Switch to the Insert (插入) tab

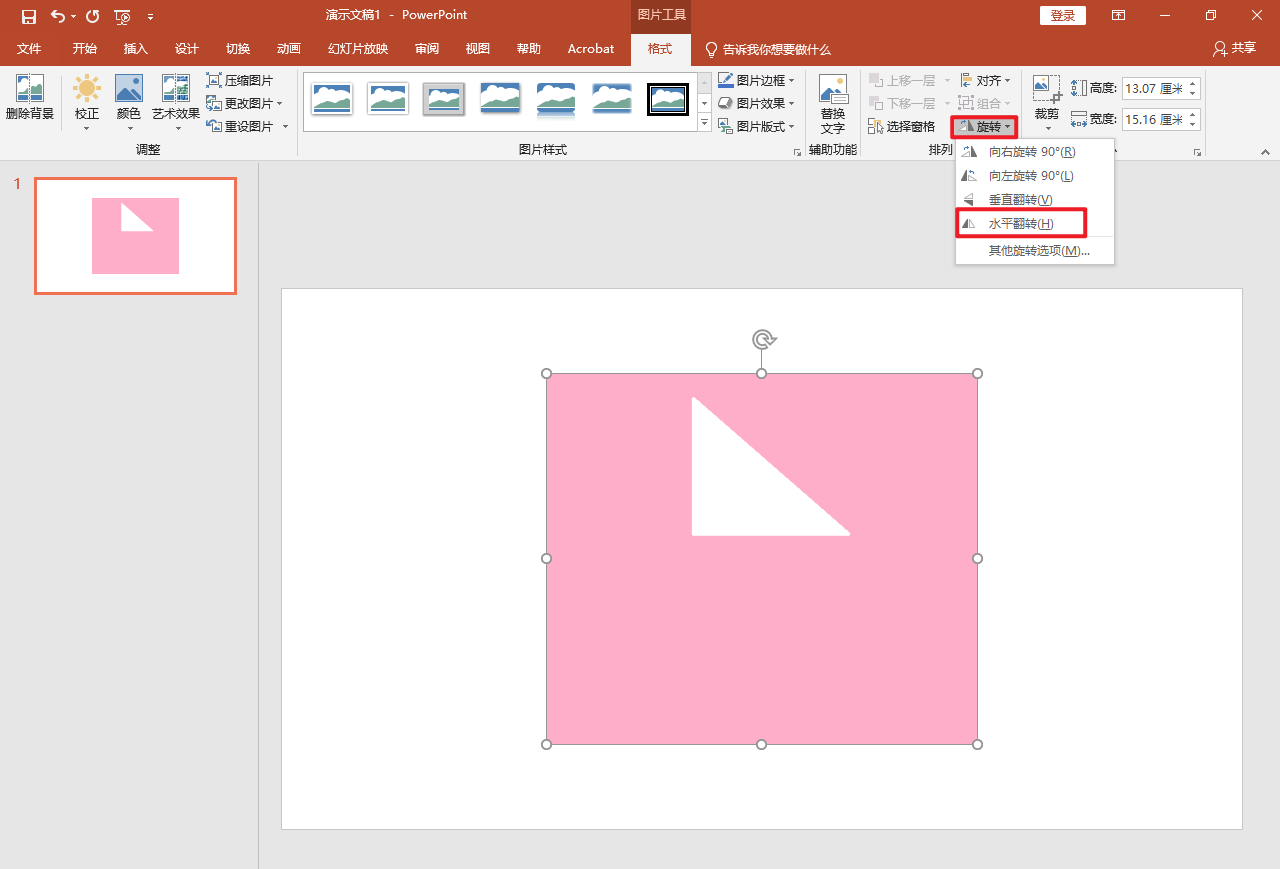[136, 49]
